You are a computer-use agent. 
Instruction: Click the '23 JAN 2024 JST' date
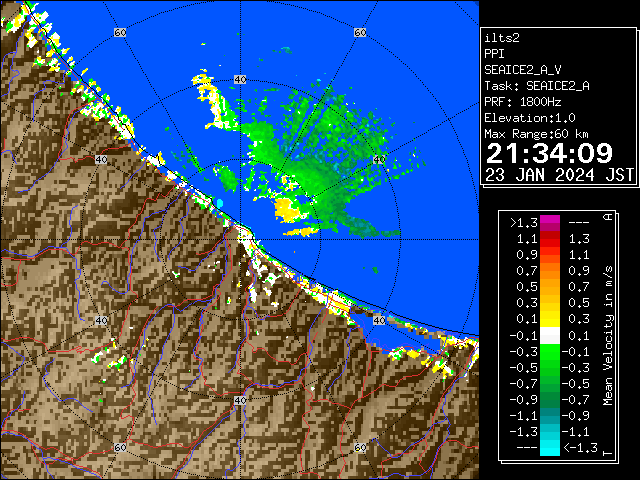559,175
